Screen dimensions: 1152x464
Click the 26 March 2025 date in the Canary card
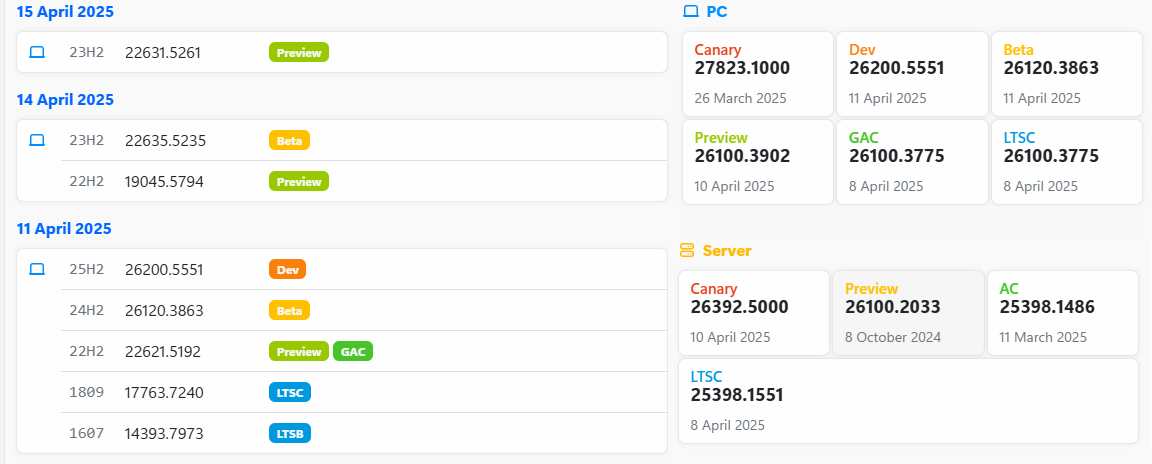pos(741,98)
